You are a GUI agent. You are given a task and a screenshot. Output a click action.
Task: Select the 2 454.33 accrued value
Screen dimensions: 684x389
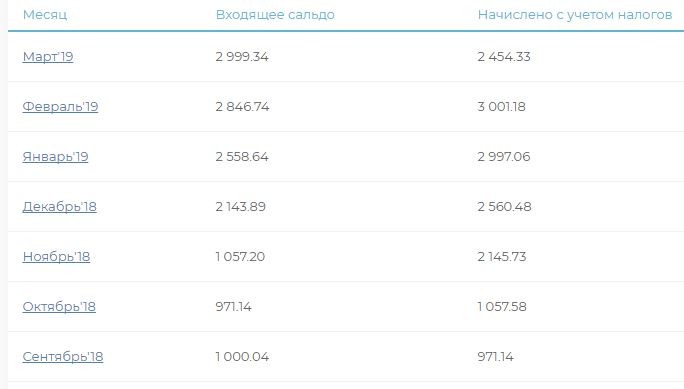(504, 57)
